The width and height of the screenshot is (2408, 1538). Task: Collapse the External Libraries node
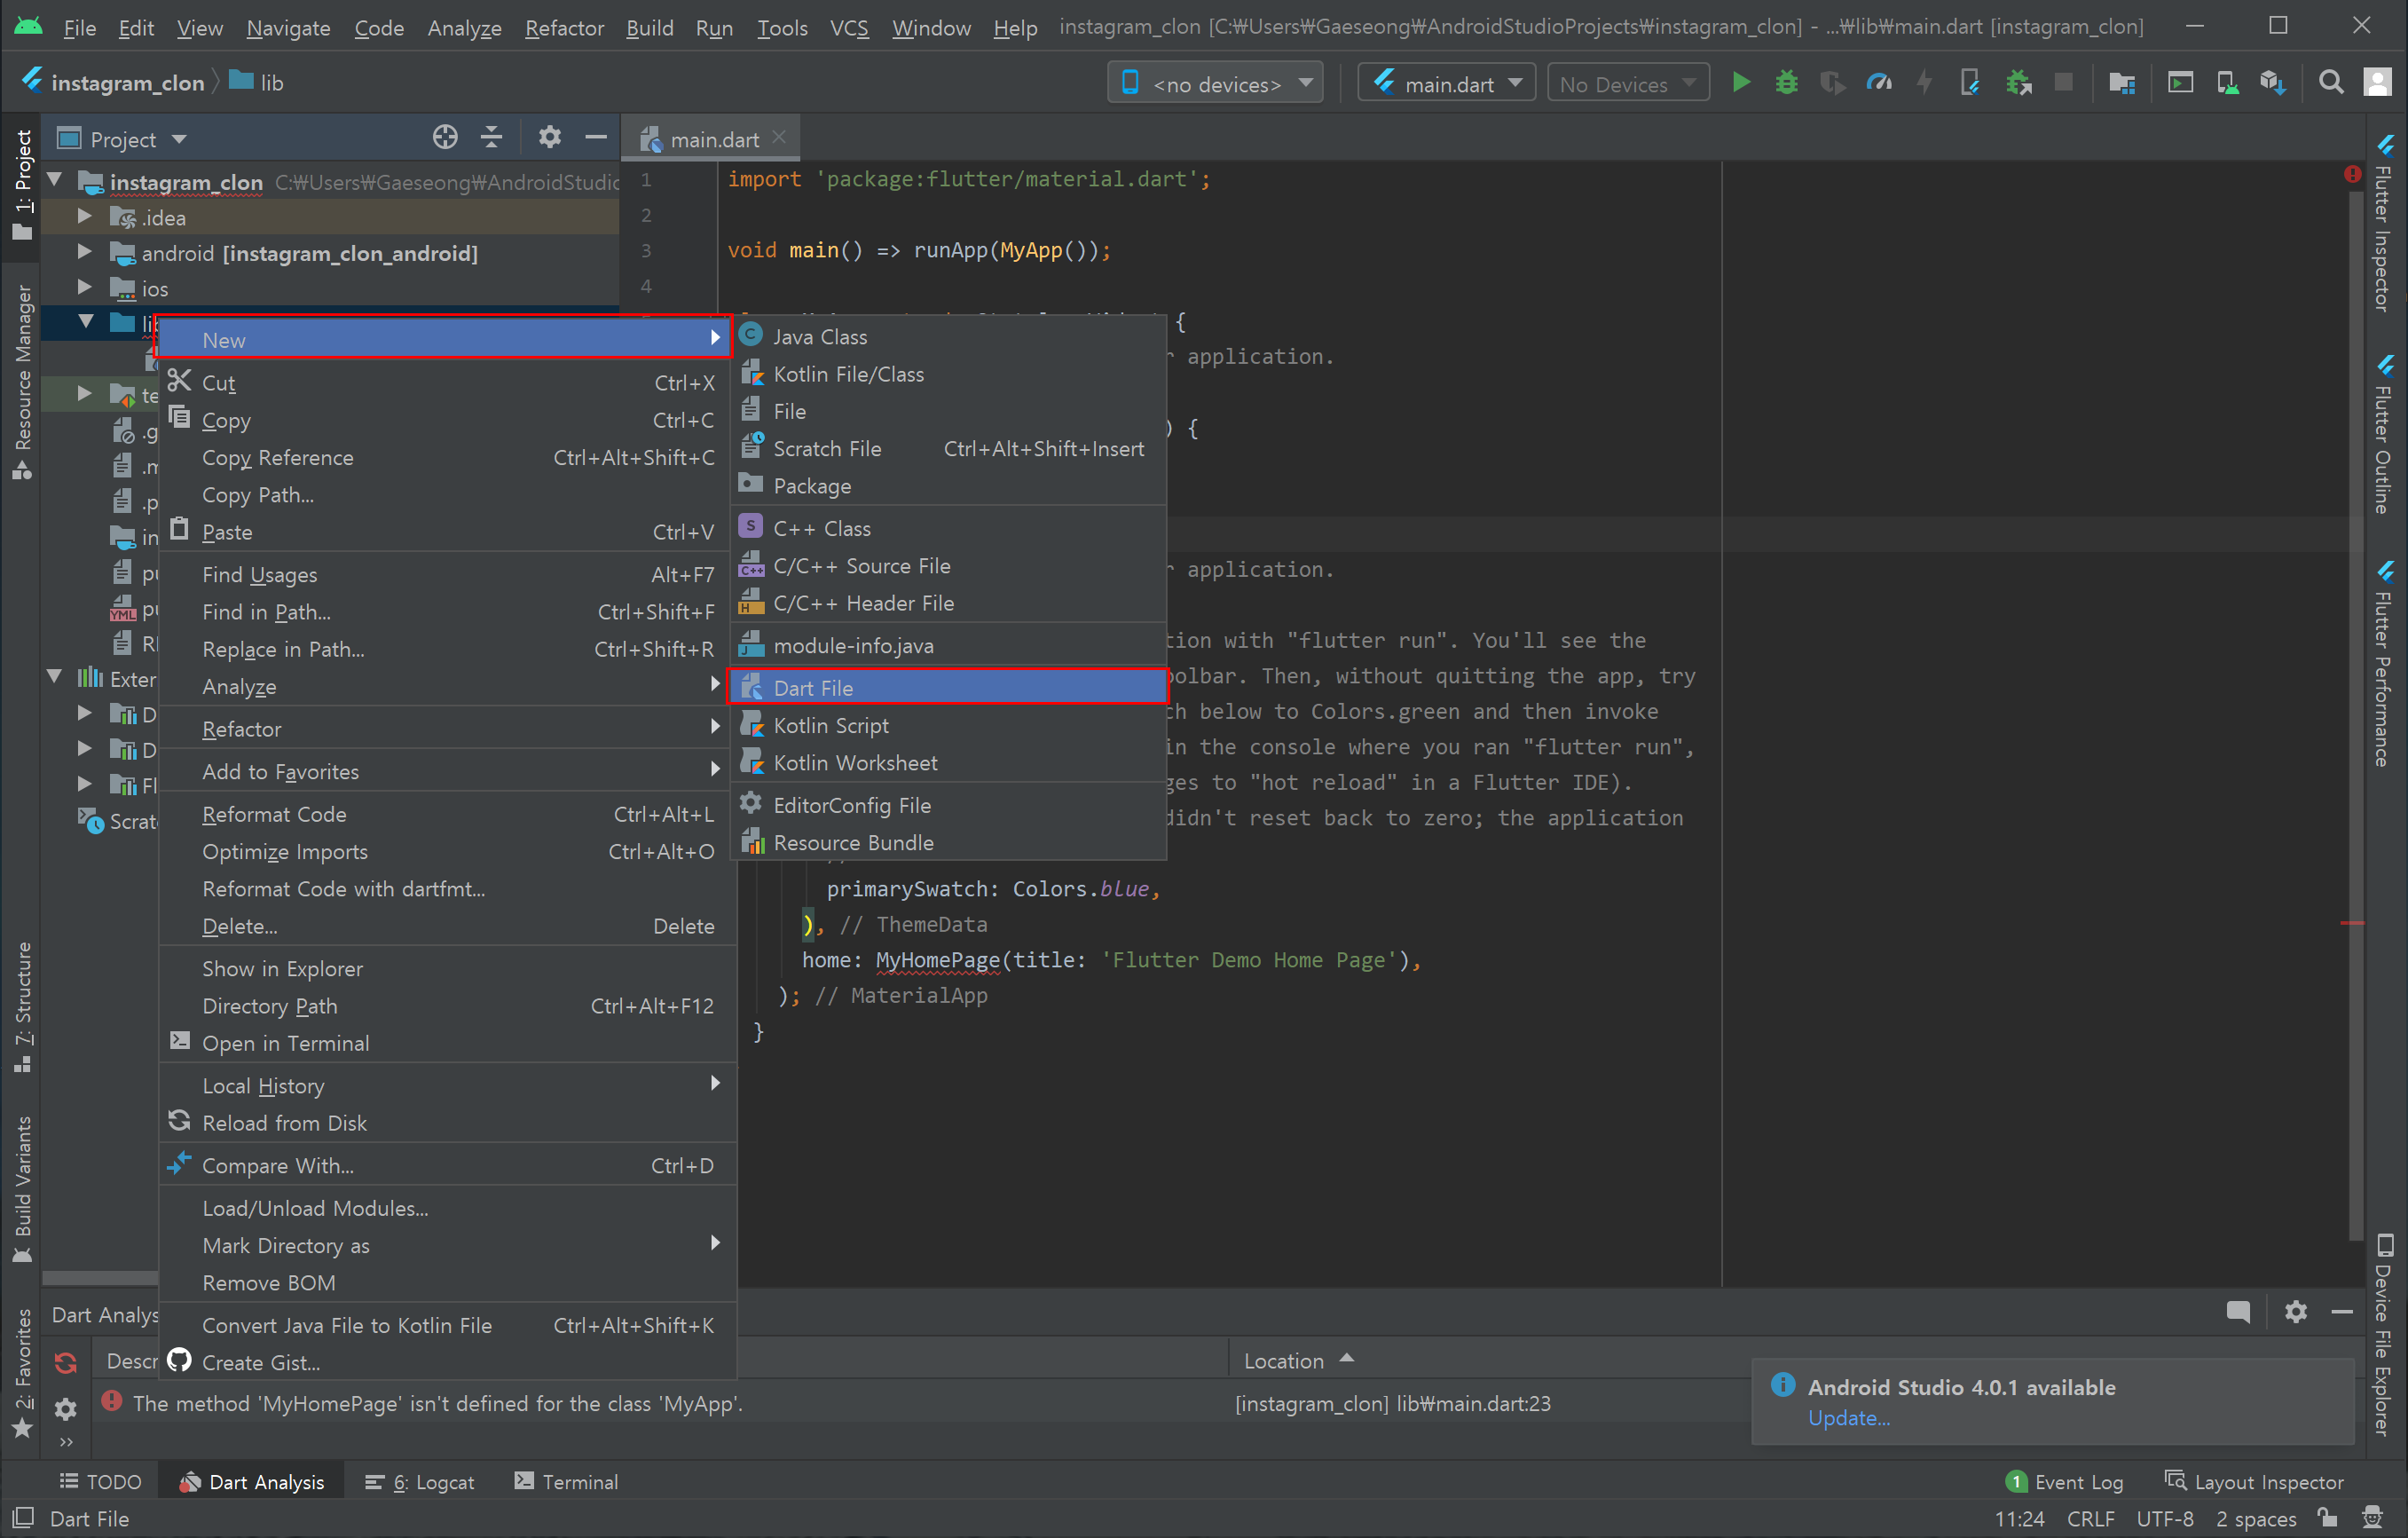[x=55, y=678]
